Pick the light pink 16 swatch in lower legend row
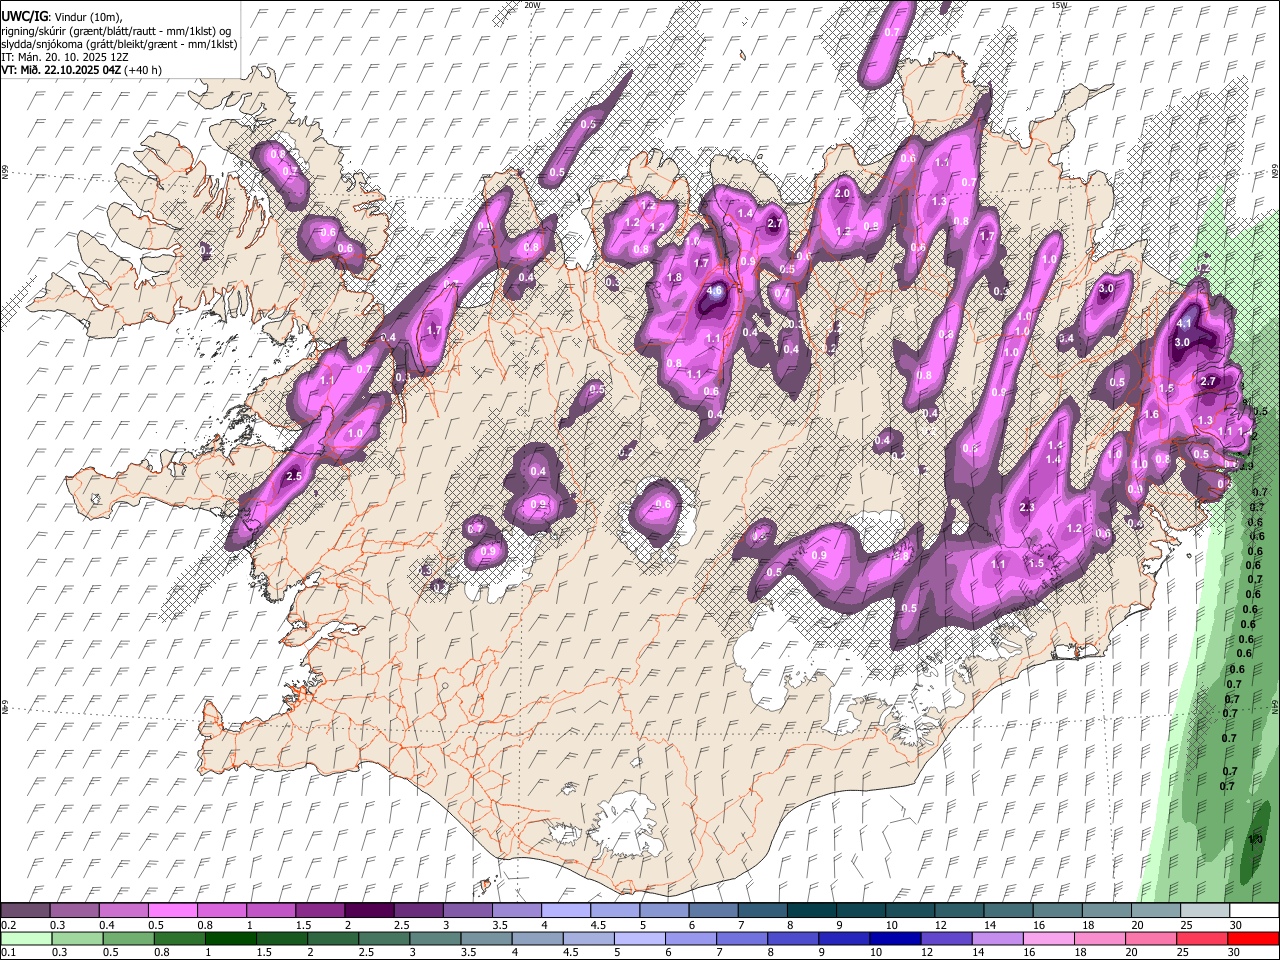This screenshot has height=960, width=1280. click(x=1047, y=938)
